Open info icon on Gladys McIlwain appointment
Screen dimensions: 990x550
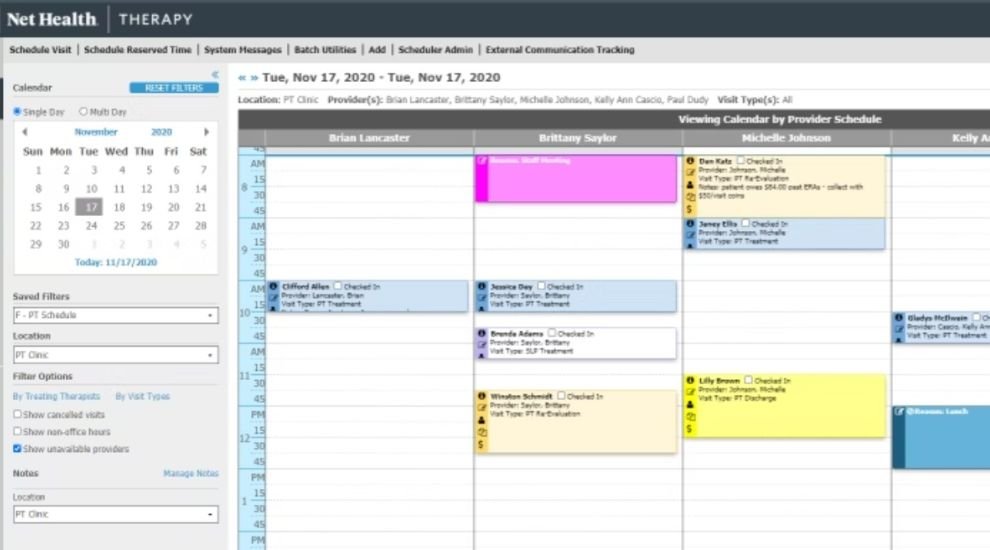pos(899,318)
